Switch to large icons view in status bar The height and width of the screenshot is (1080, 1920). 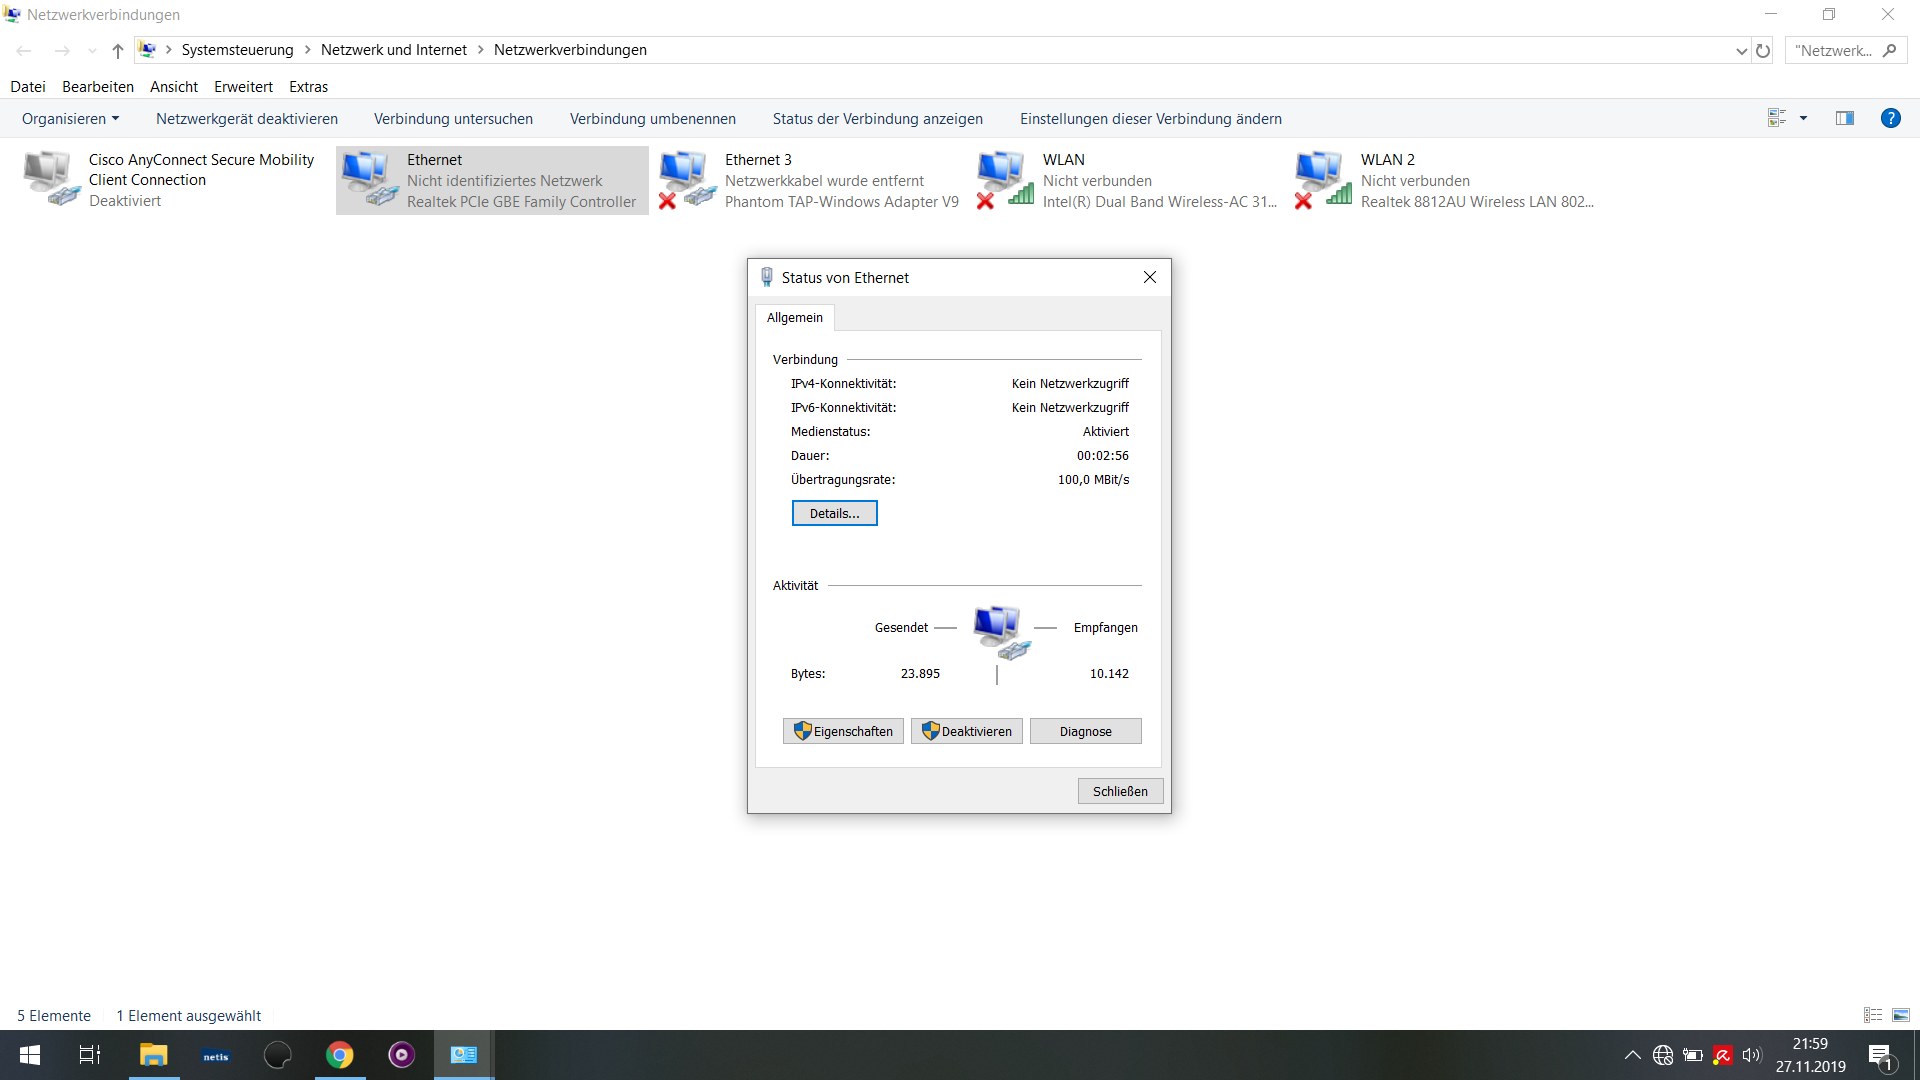(x=1901, y=1015)
